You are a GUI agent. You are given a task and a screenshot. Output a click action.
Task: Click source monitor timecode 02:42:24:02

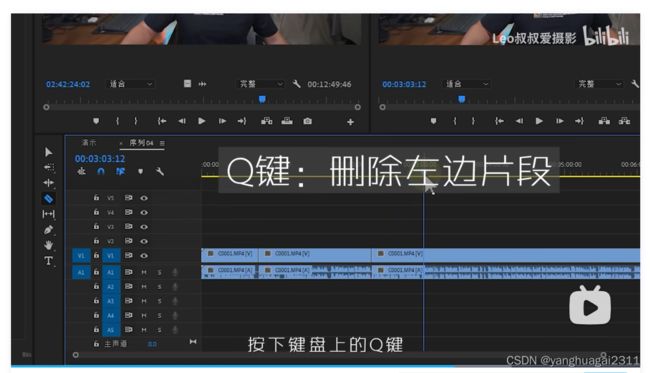pyautogui.click(x=68, y=84)
